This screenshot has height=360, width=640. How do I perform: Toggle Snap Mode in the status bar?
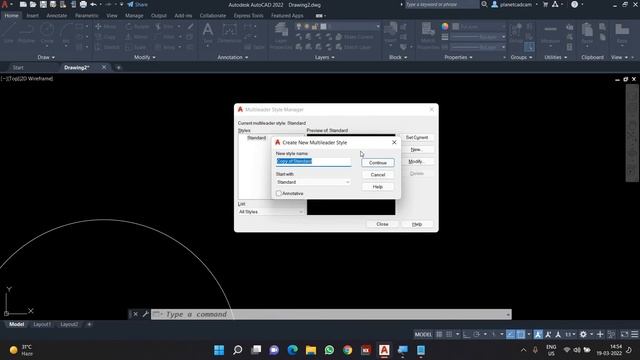pos(449,334)
